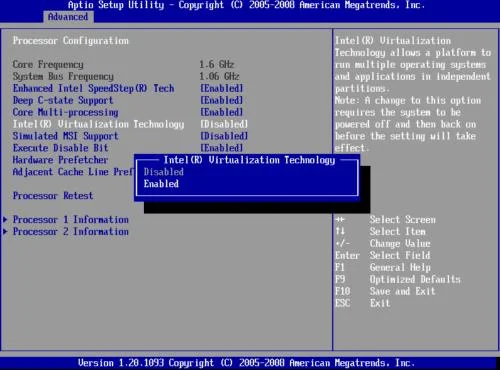Screen dimensions: 500x370
Task: Change Simulated MSI Support [Disabled] value
Action: [224, 136]
